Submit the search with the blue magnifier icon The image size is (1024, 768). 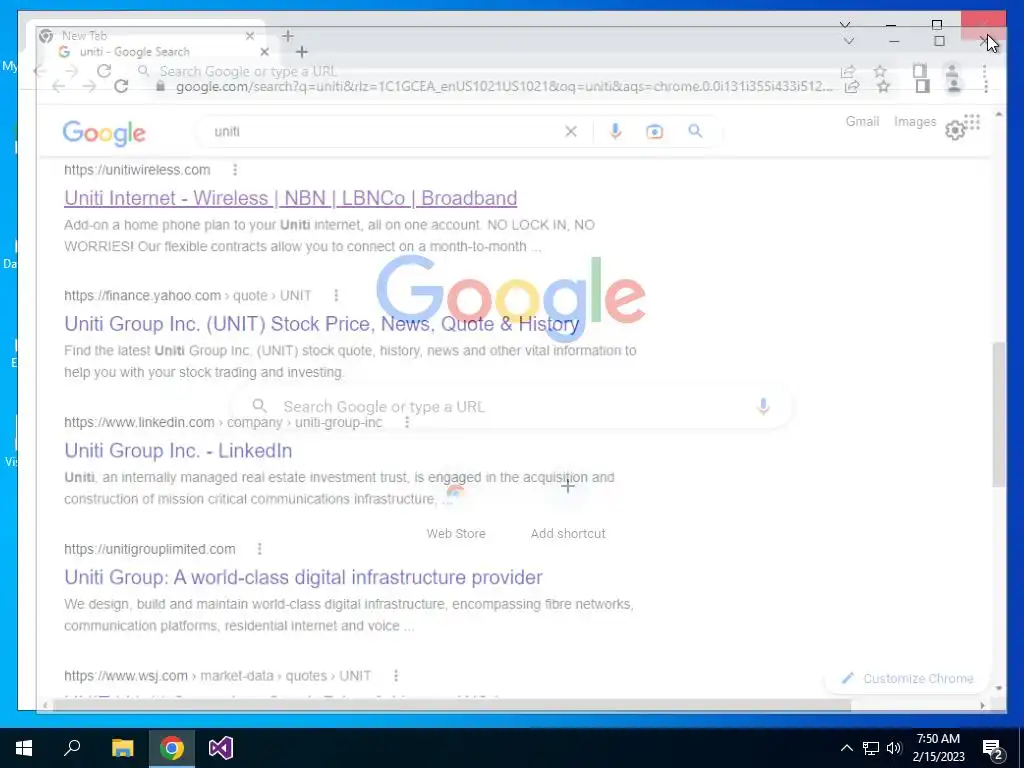[696, 131]
